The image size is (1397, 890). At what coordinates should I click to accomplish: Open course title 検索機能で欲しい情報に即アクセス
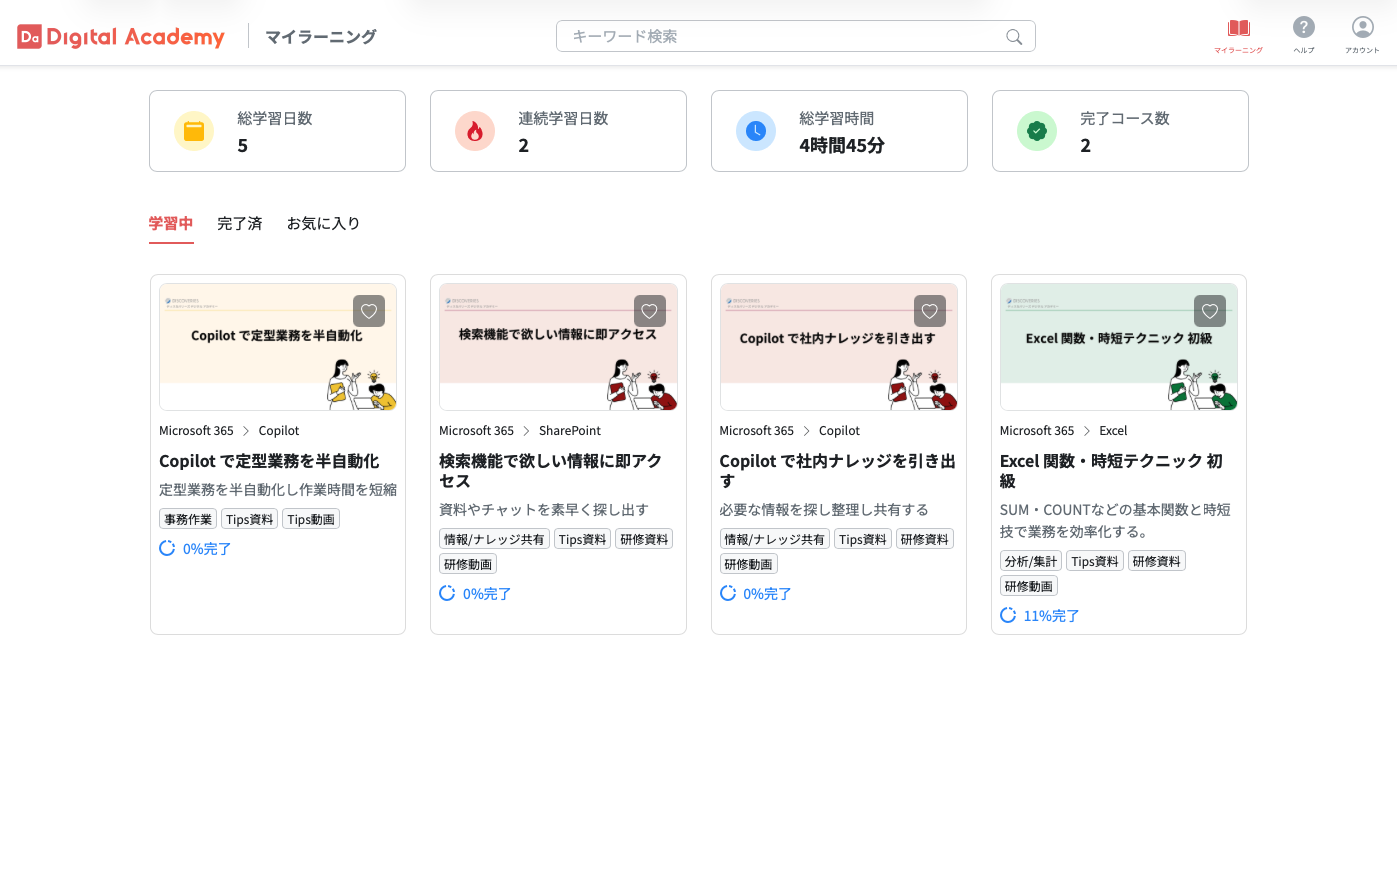click(x=551, y=471)
